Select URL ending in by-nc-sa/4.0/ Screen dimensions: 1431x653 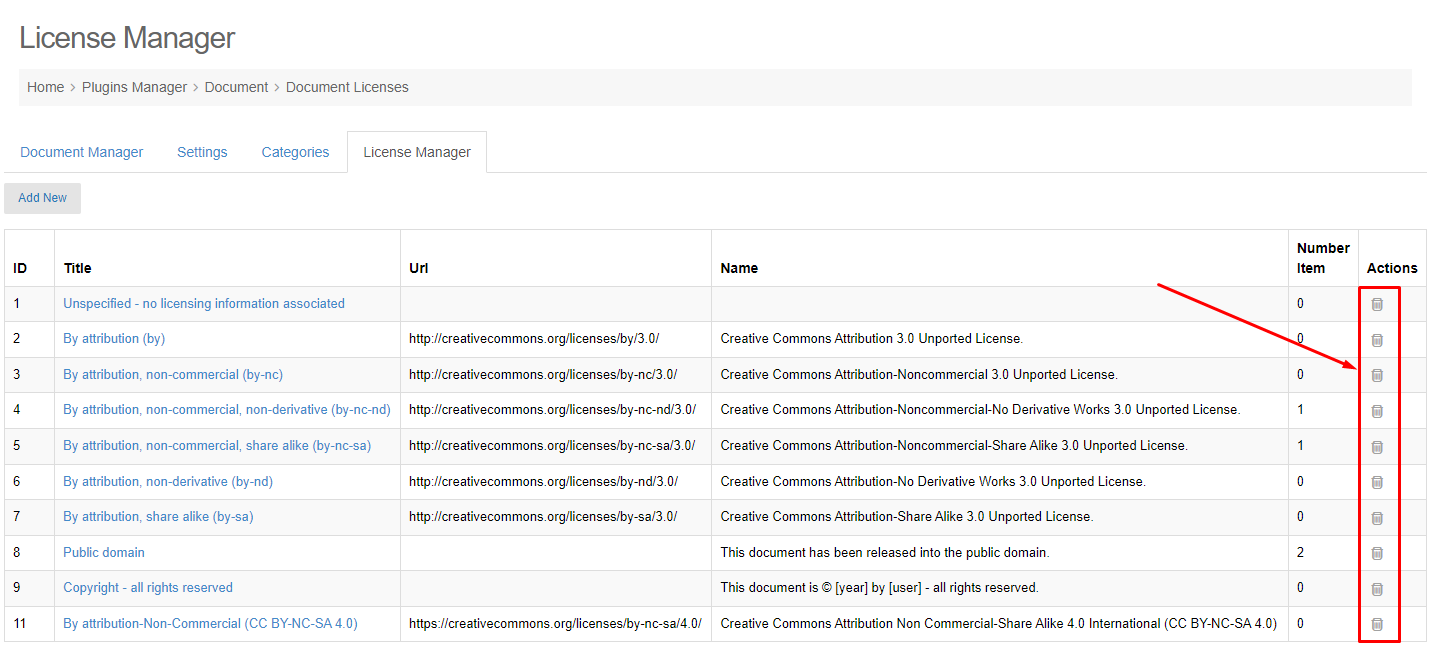(555, 623)
